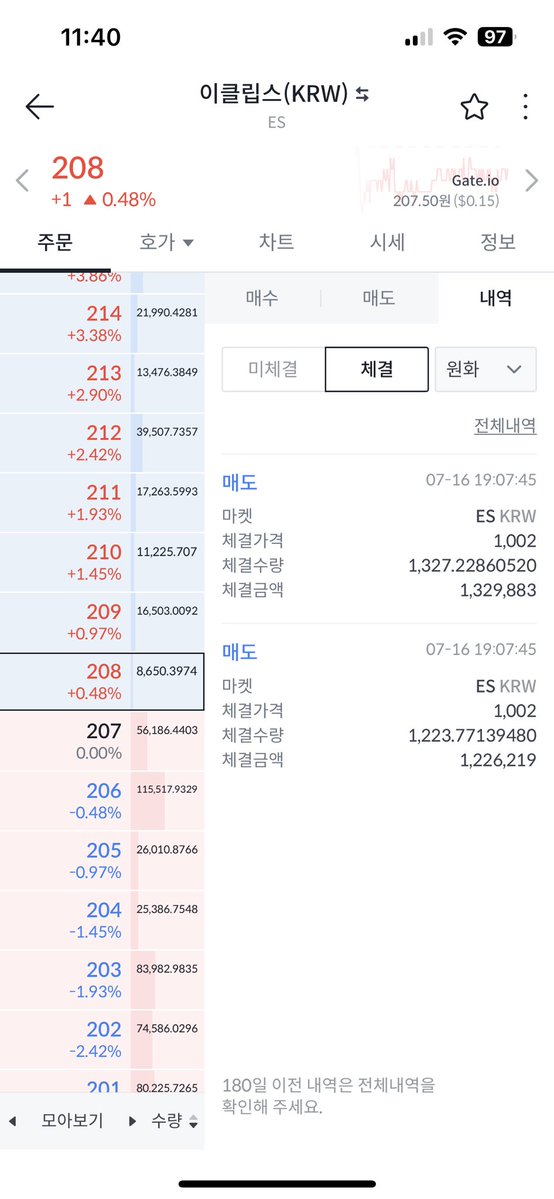Swap market currency with arrows beside 이클립스(KRW)
This screenshot has width=554, height=1199.
(x=363, y=94)
